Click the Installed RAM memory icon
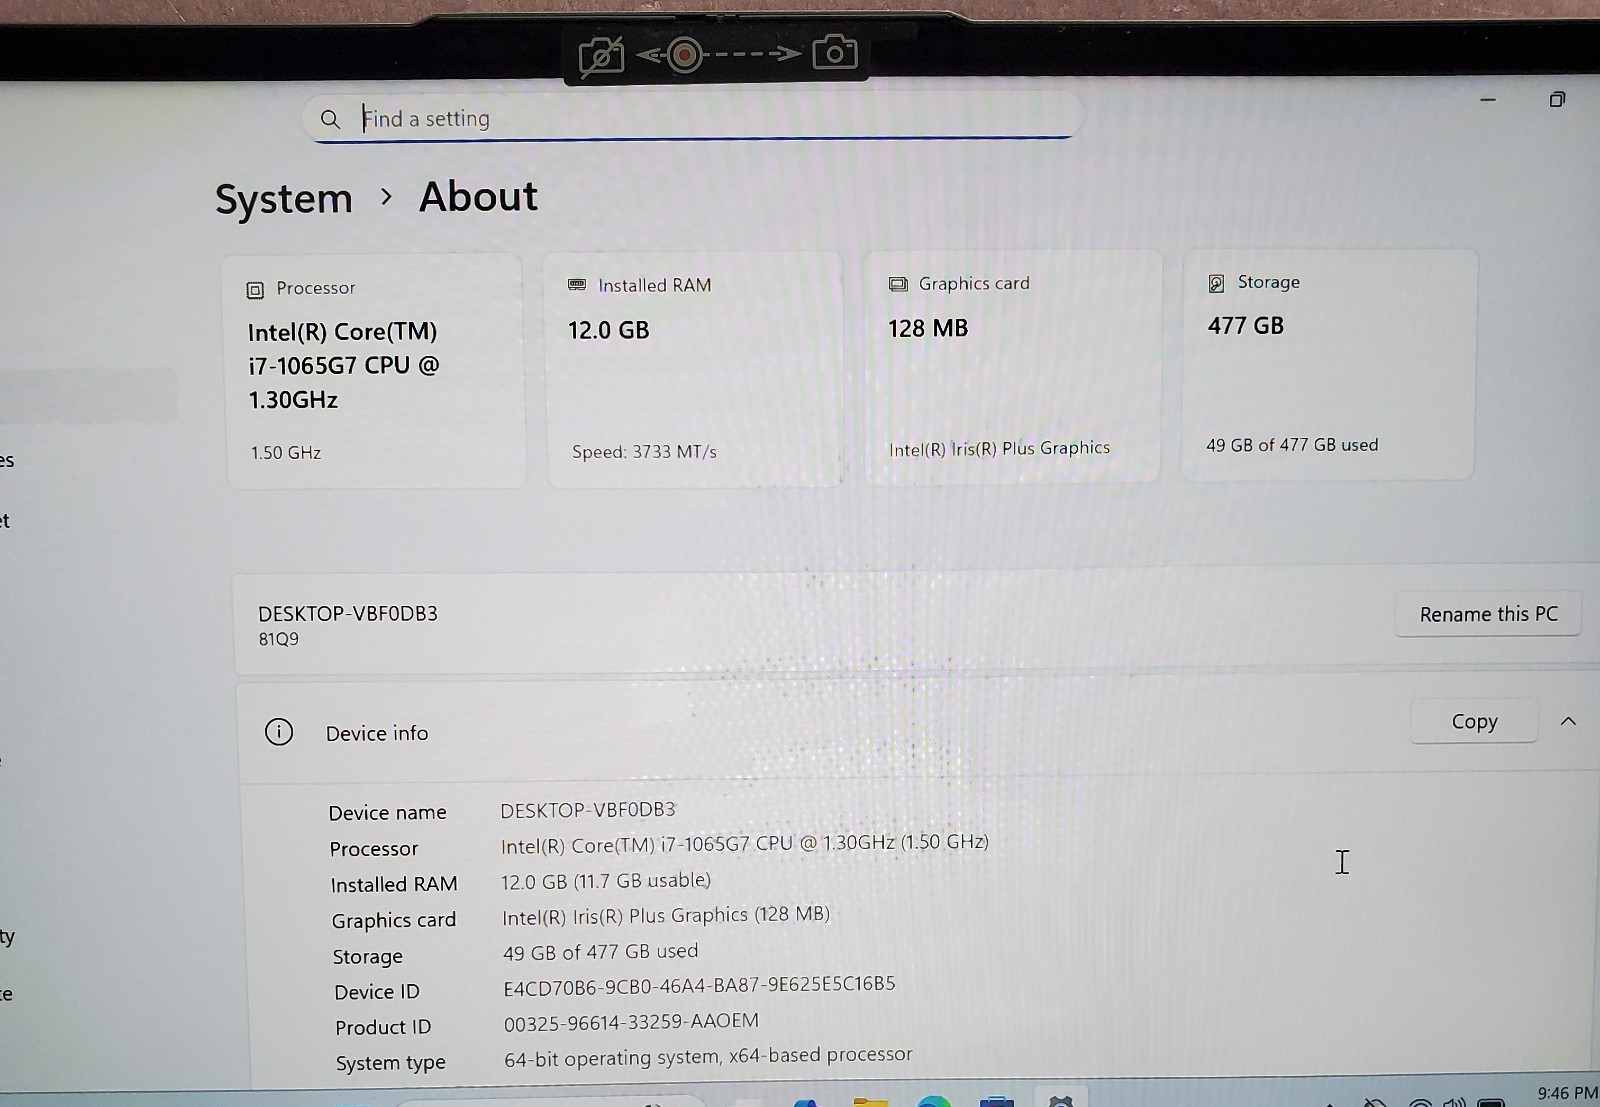Image resolution: width=1600 pixels, height=1107 pixels. [577, 285]
